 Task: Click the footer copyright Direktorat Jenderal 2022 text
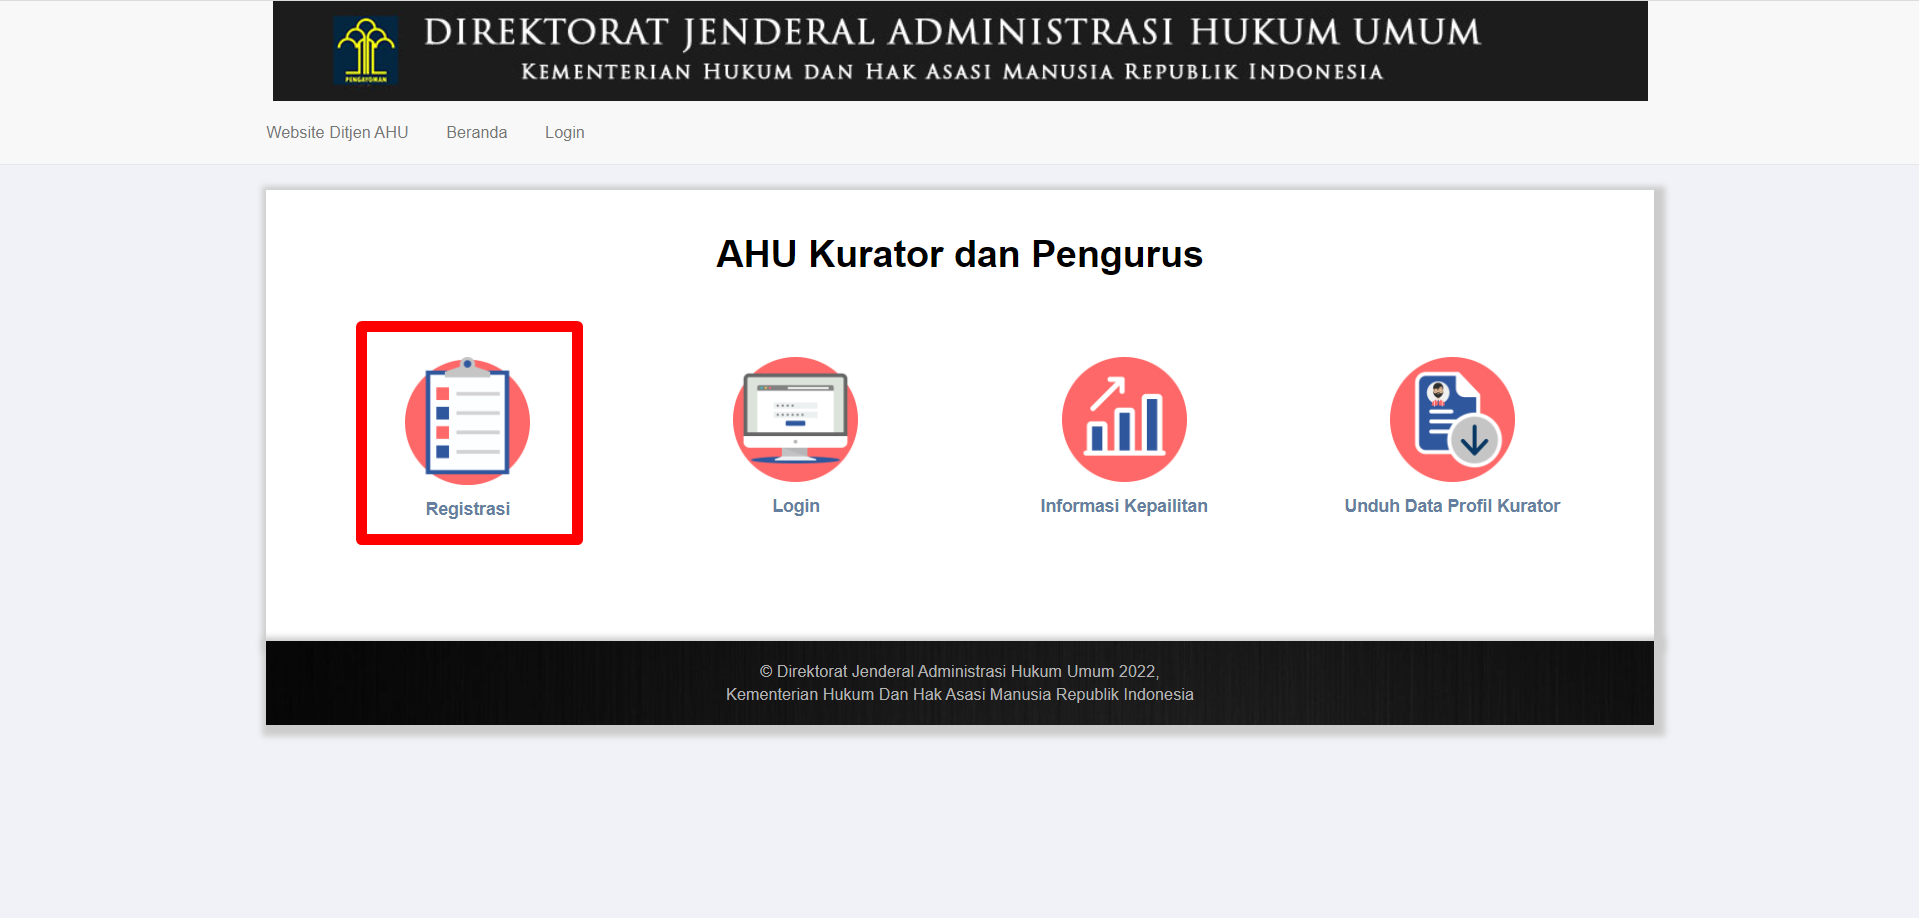[x=959, y=671]
